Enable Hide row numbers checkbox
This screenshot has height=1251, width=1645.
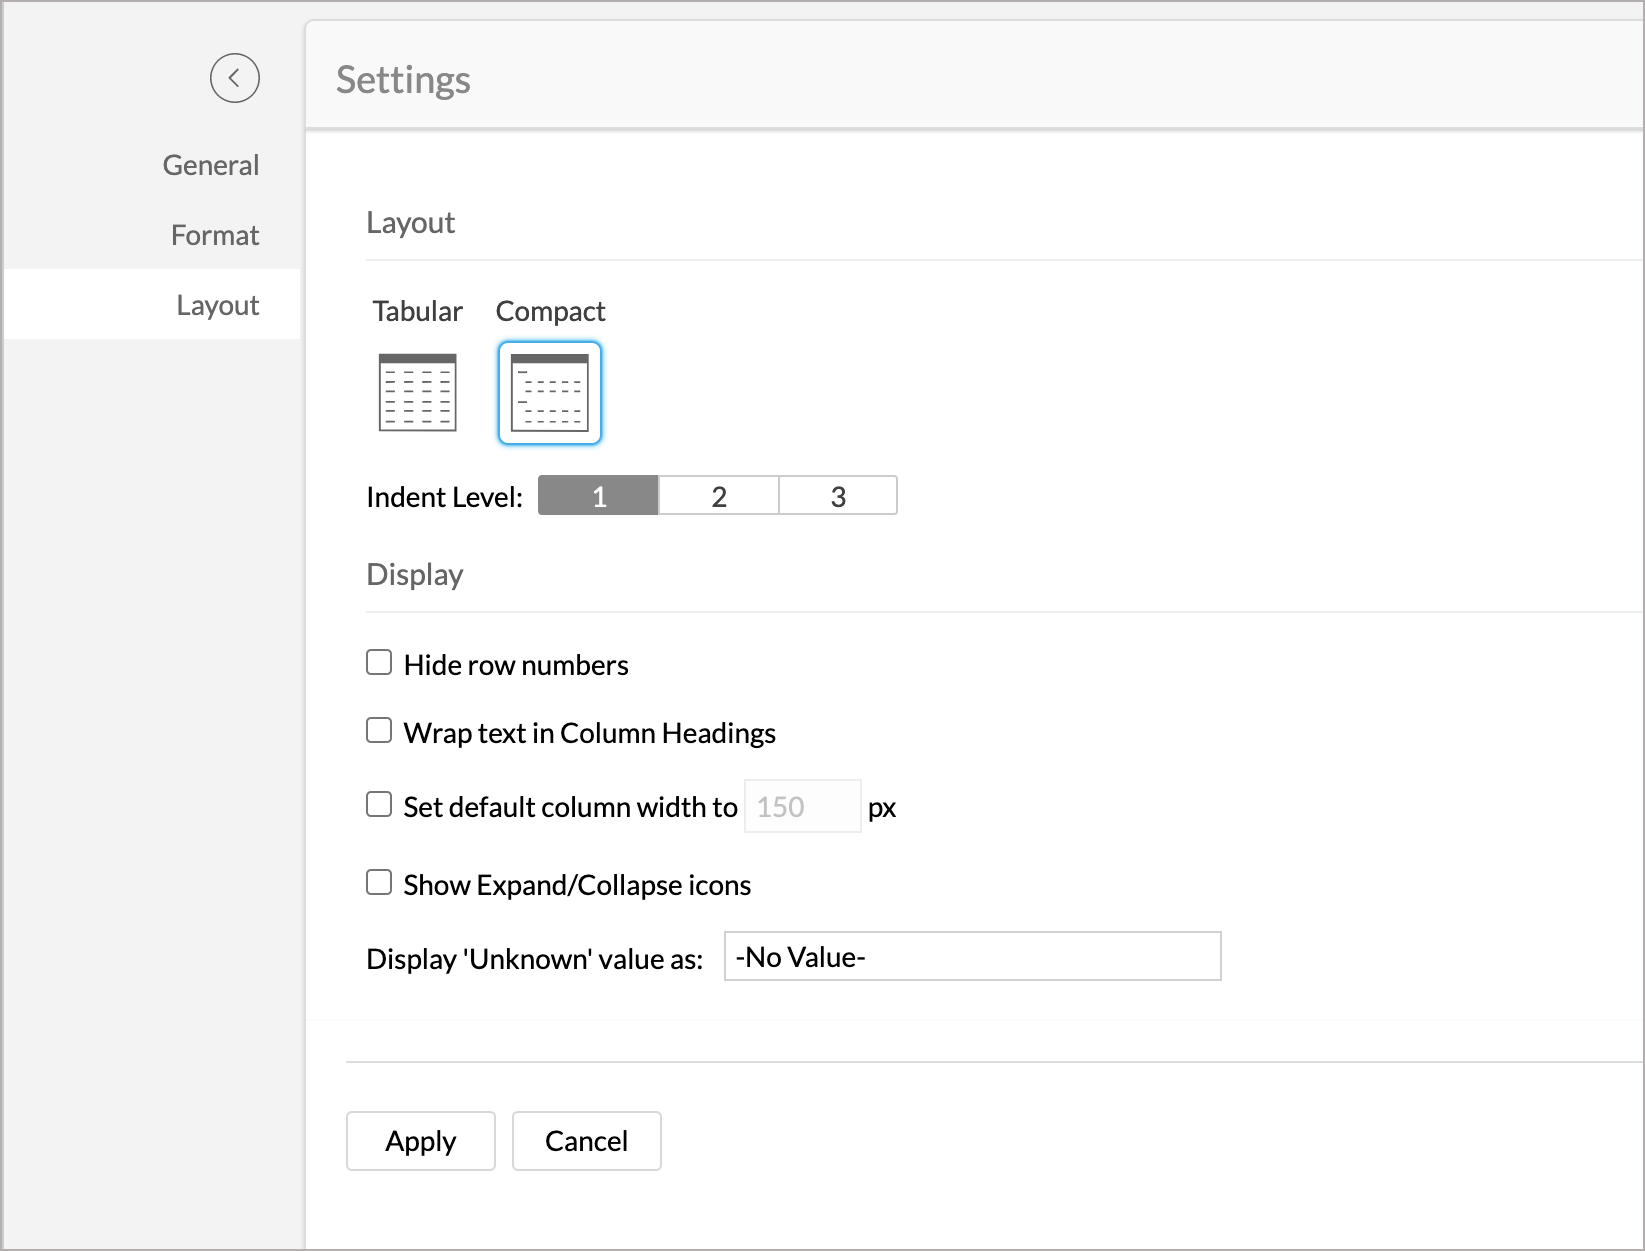click(x=379, y=663)
